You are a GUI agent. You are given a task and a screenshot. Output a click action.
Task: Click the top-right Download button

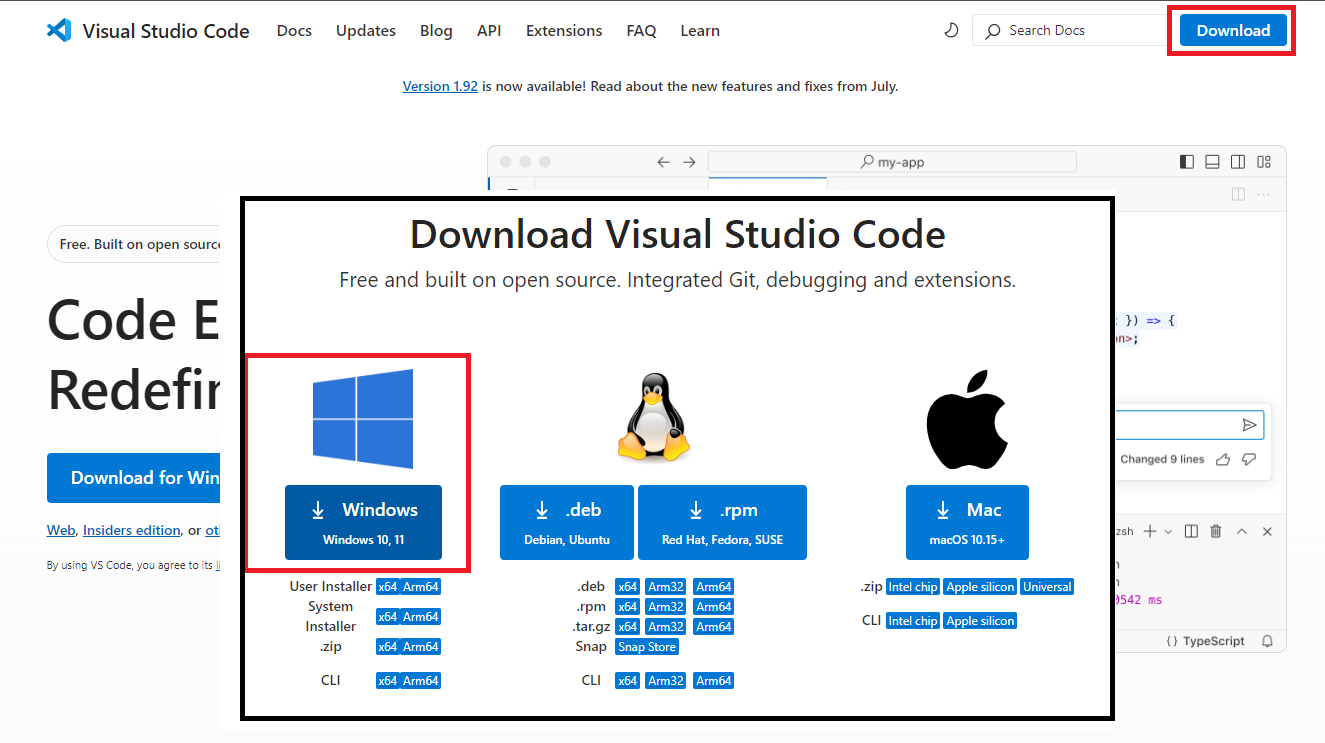pos(1233,30)
